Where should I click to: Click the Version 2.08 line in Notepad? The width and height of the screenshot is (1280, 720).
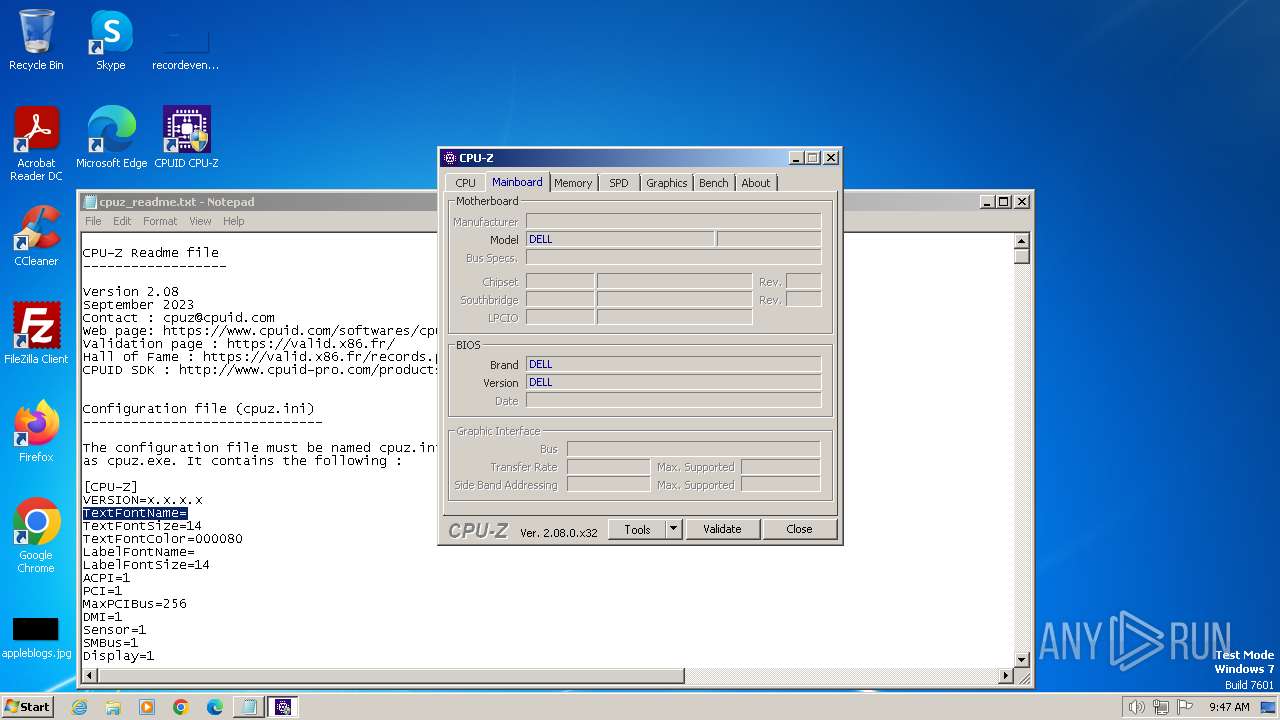coord(130,292)
